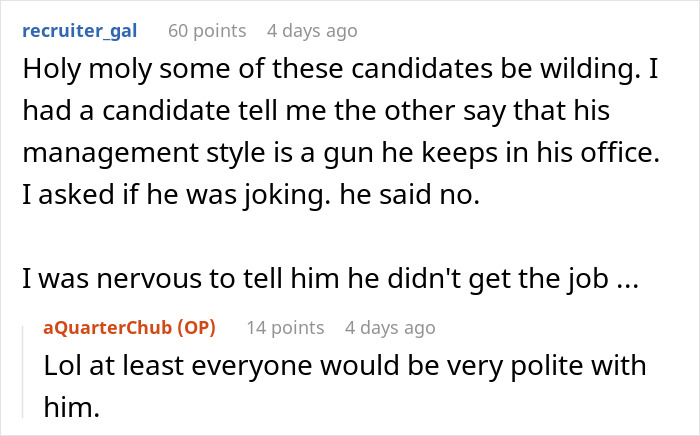
Task: Click the sentence 'he said no'
Action: [x=409, y=195]
